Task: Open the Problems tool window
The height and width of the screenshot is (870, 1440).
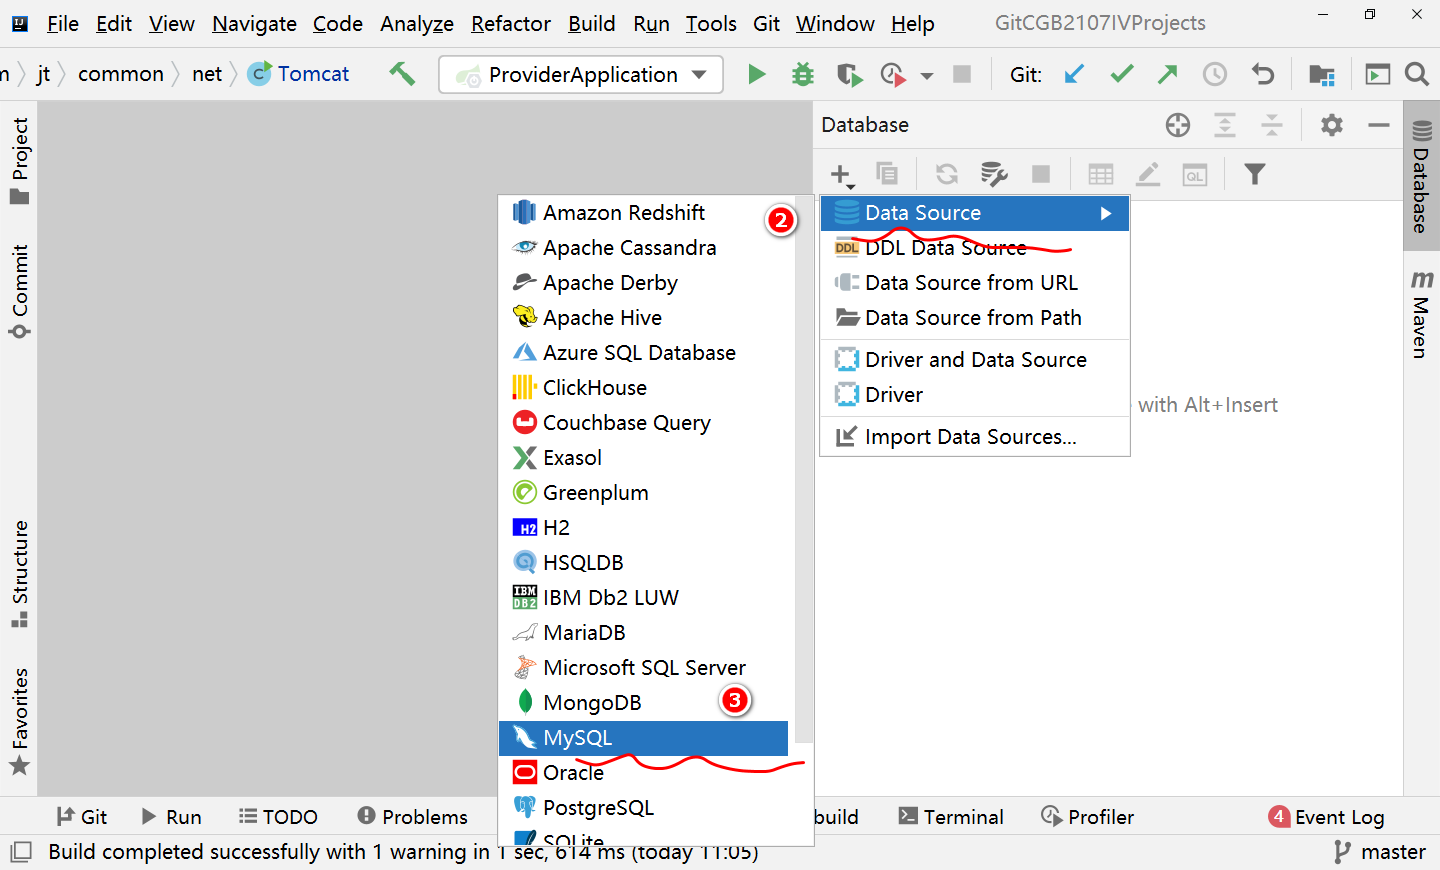Action: [x=412, y=817]
